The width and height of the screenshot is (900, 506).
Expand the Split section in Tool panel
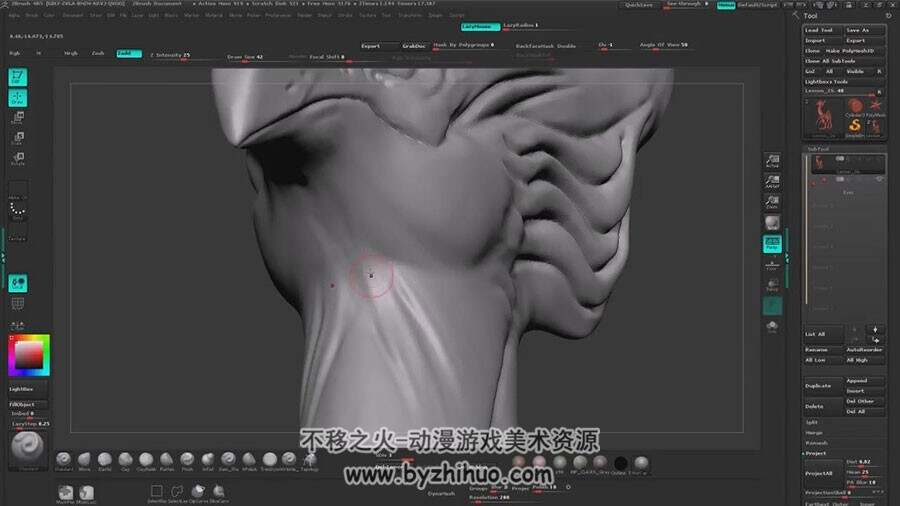pyautogui.click(x=811, y=422)
